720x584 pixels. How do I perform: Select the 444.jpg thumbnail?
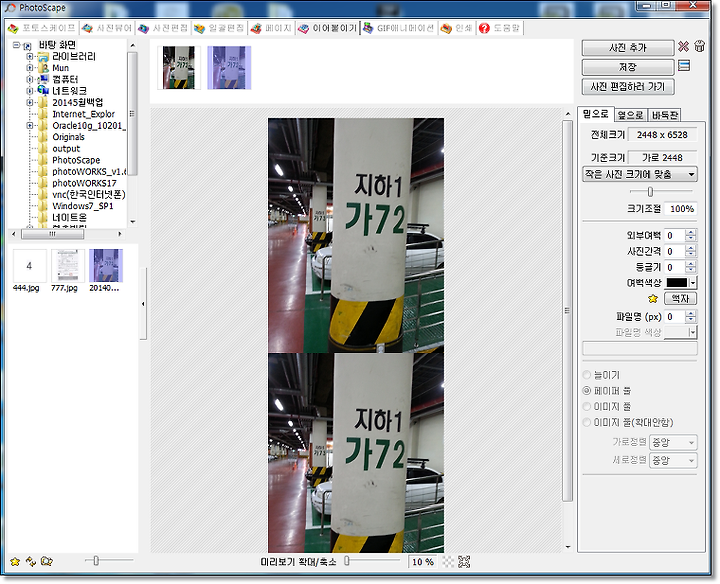29,266
